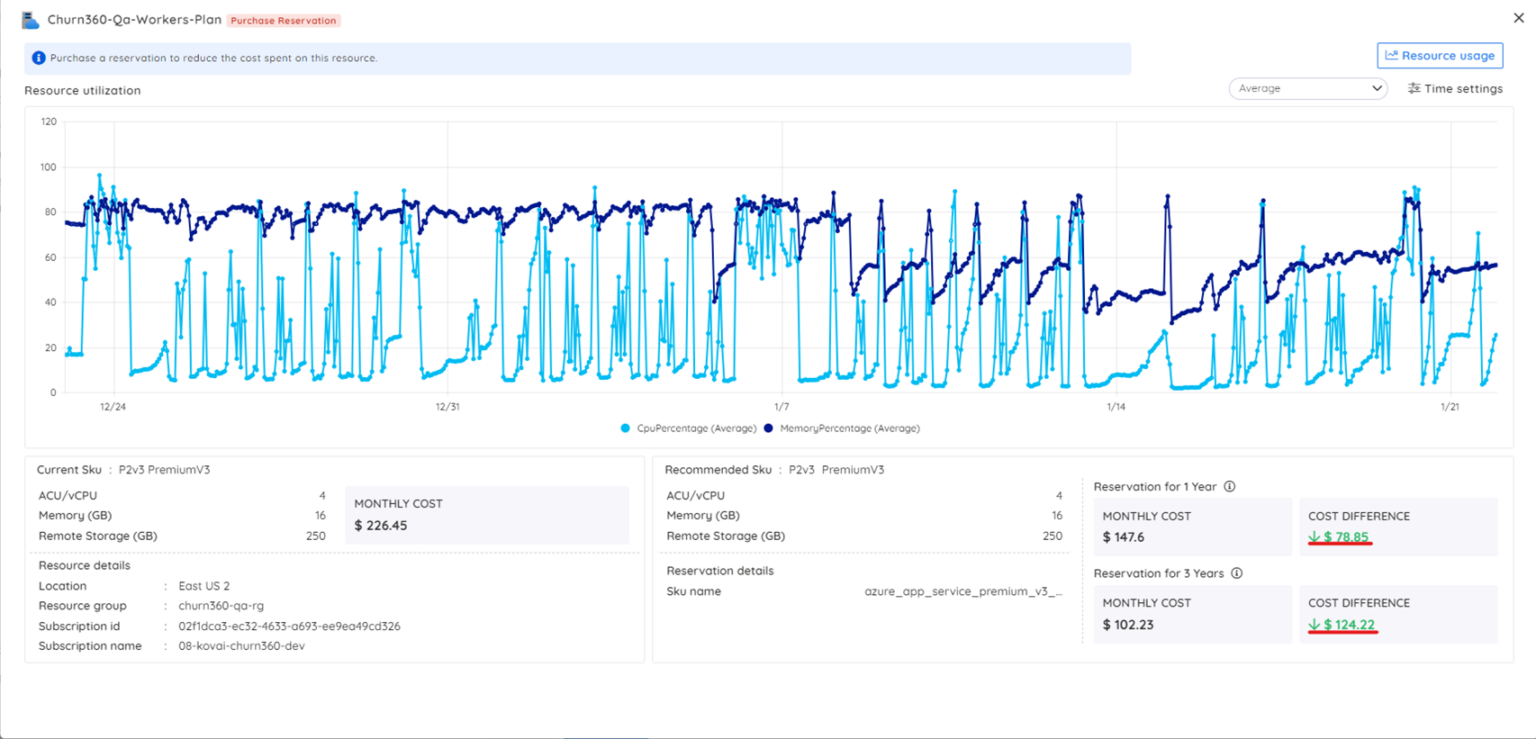The height and width of the screenshot is (739, 1536).
Task: Open the $124.22 cost difference link
Action: pos(1348,624)
